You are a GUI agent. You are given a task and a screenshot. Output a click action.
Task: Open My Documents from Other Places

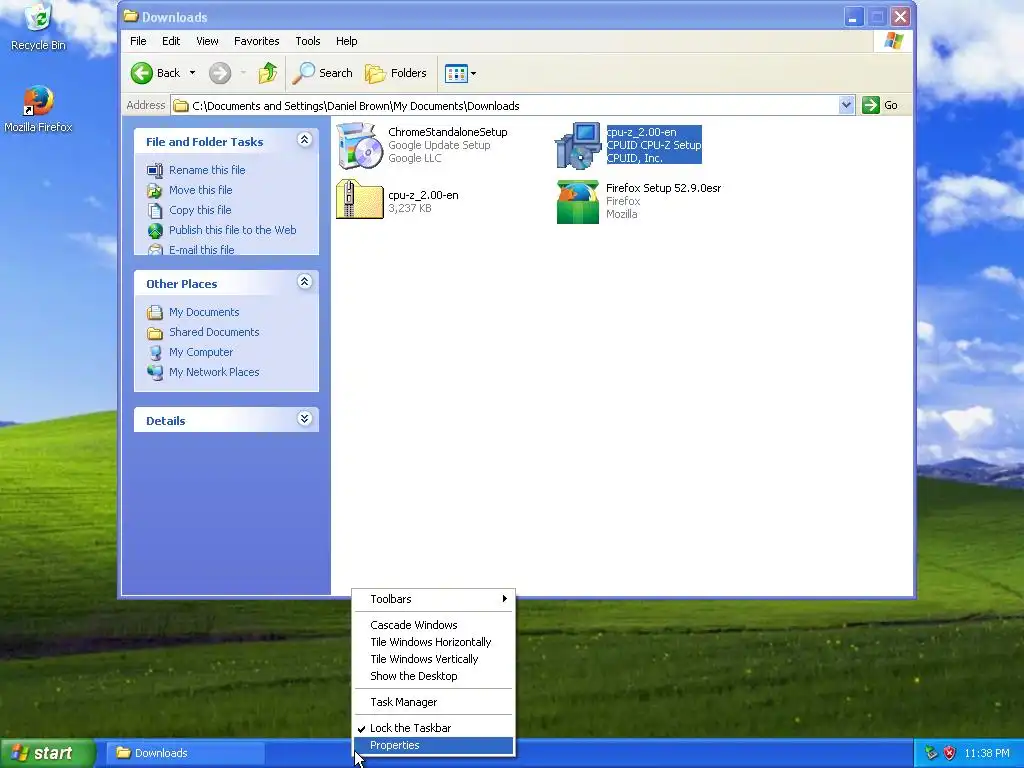click(x=204, y=312)
